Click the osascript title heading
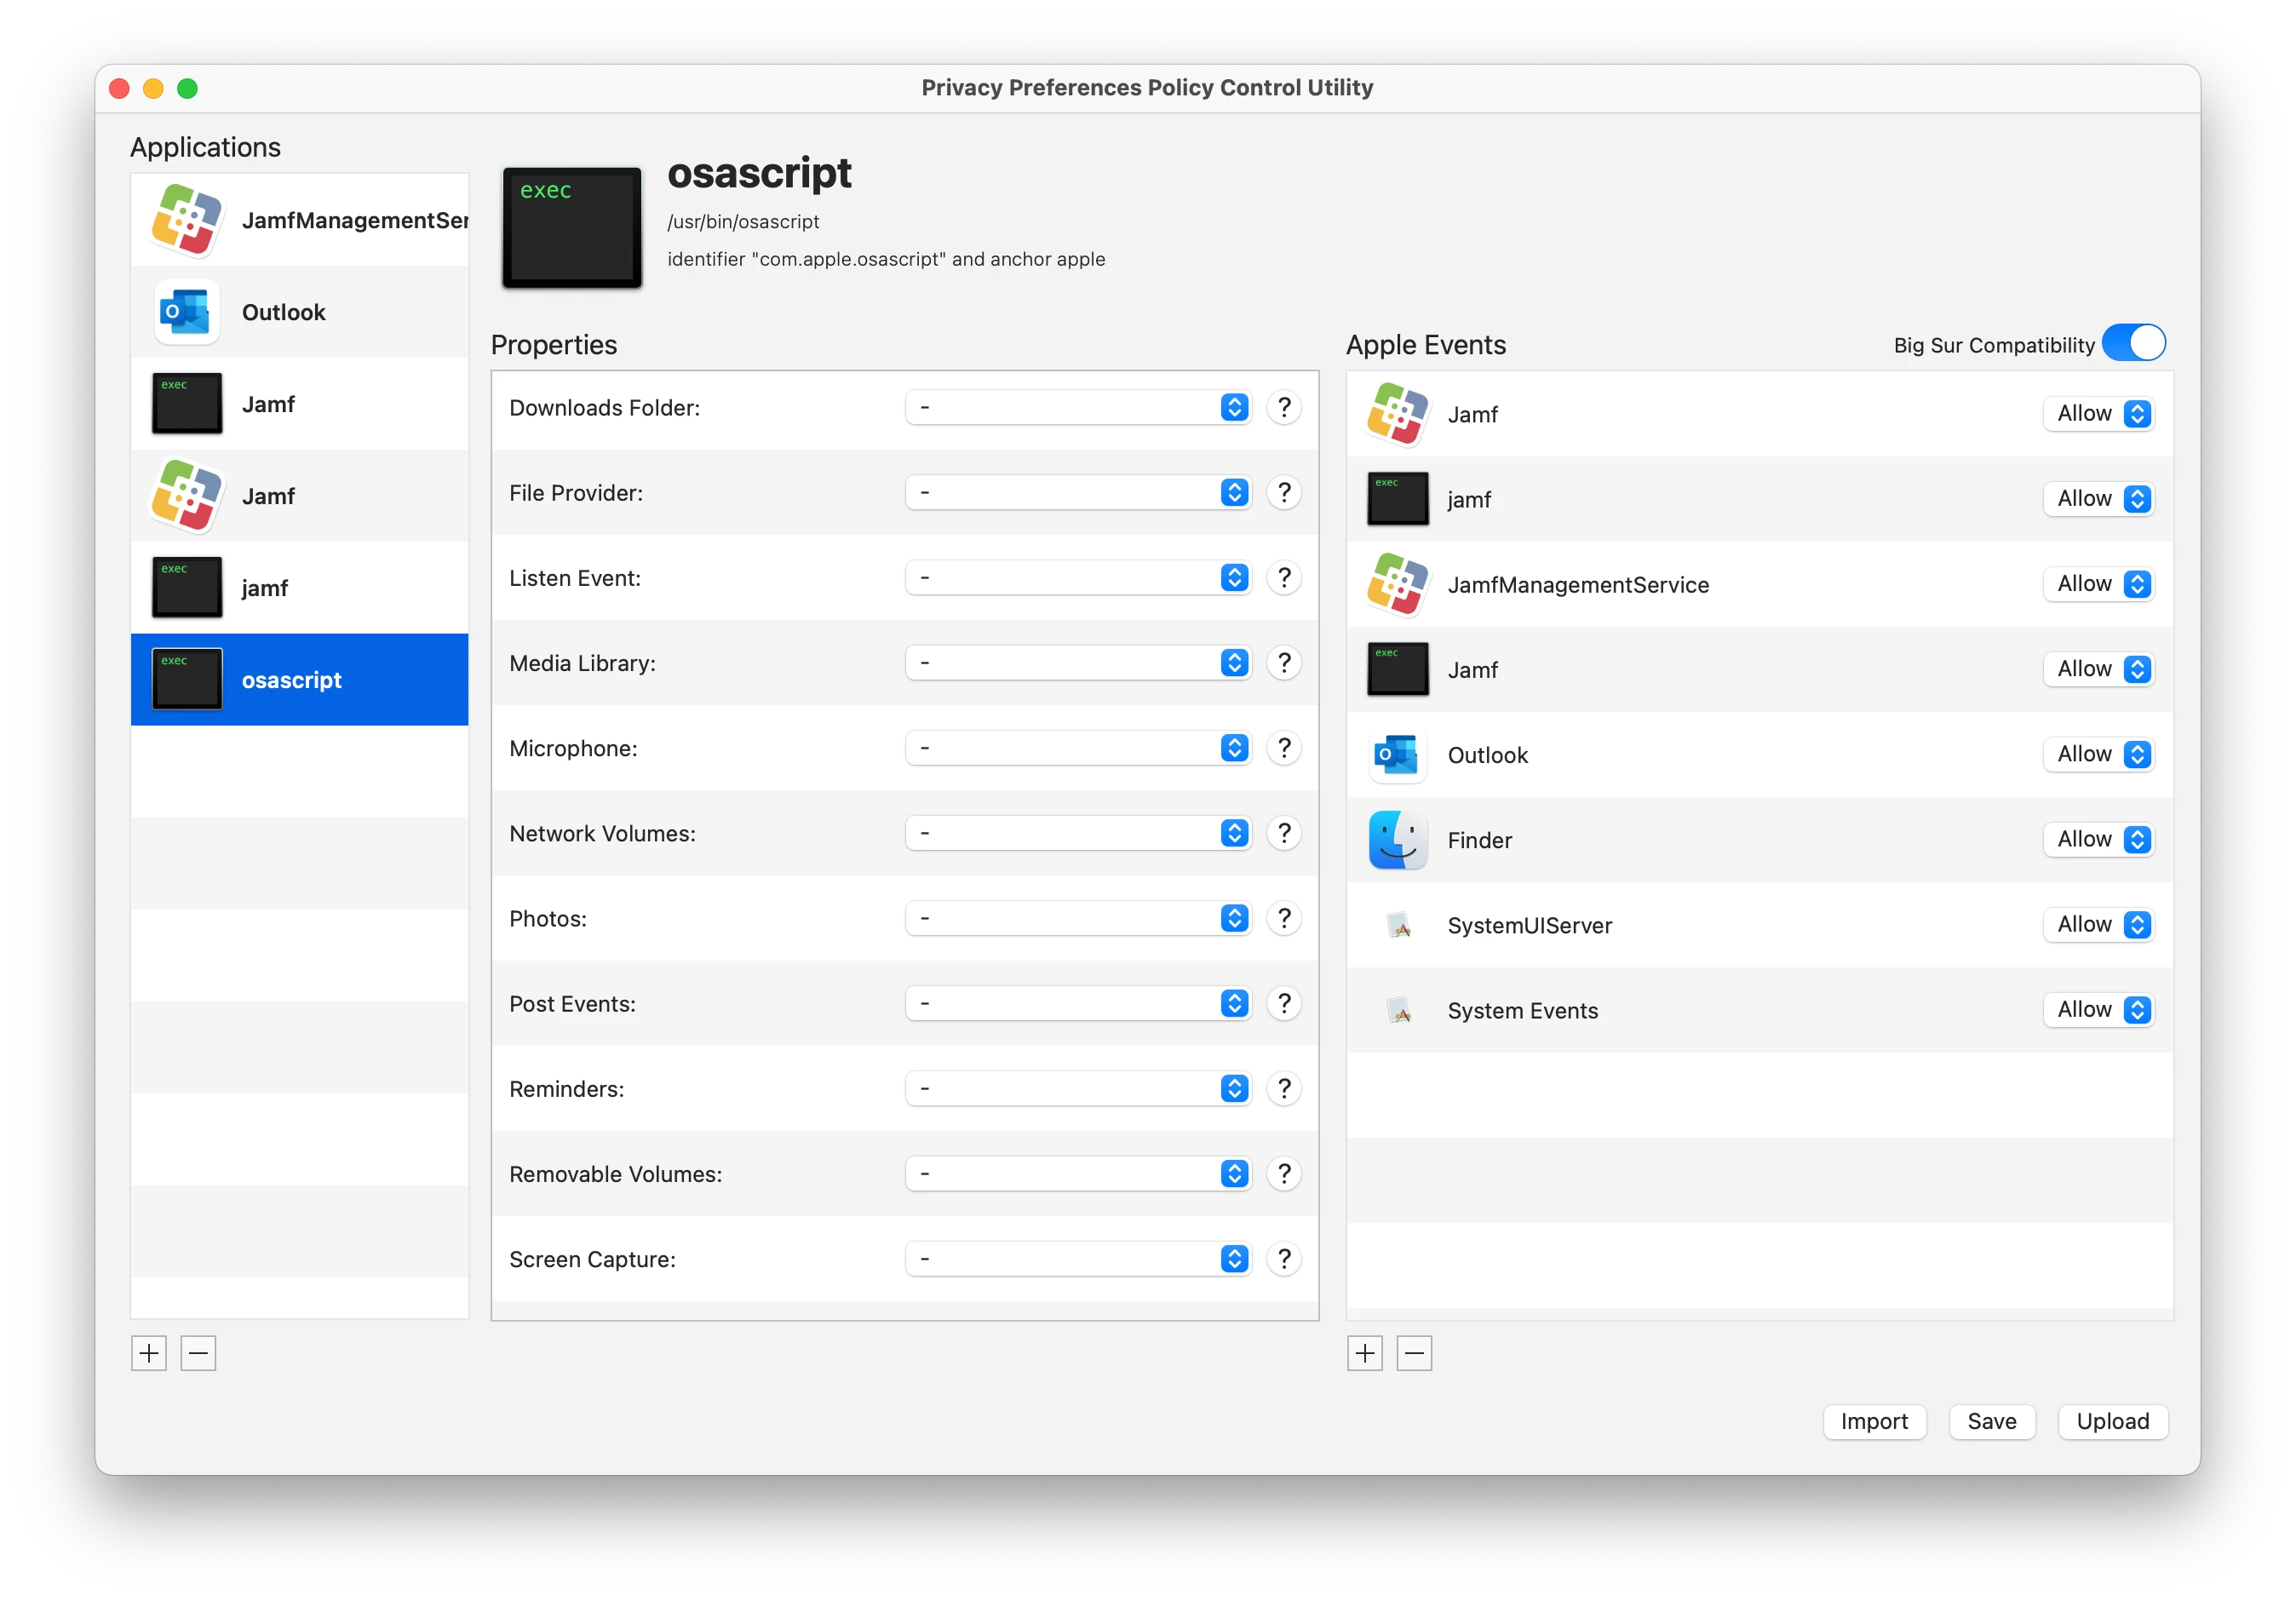This screenshot has height=1601, width=2296. pos(759,172)
